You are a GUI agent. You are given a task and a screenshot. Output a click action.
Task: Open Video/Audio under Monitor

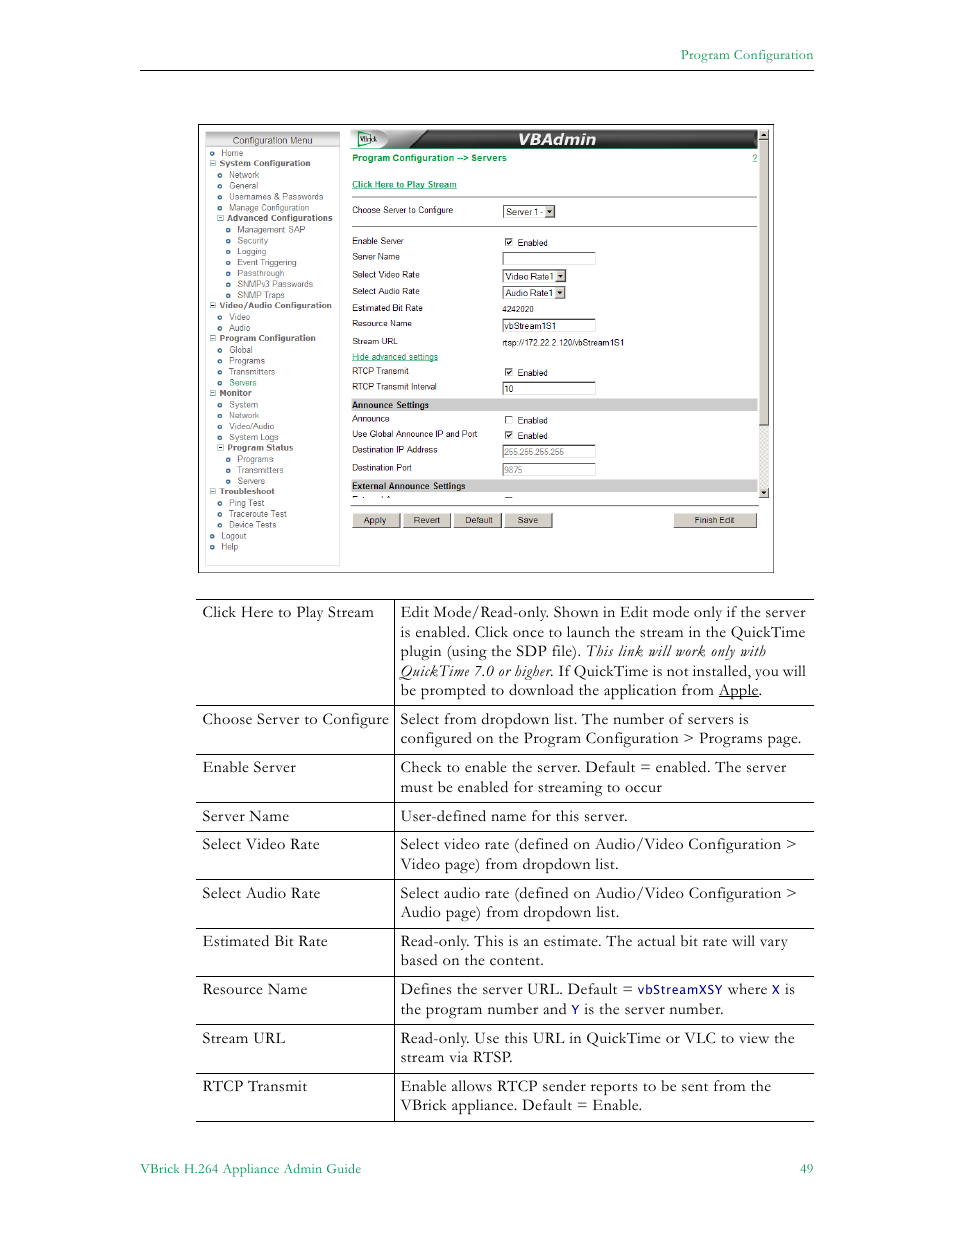[251, 426]
